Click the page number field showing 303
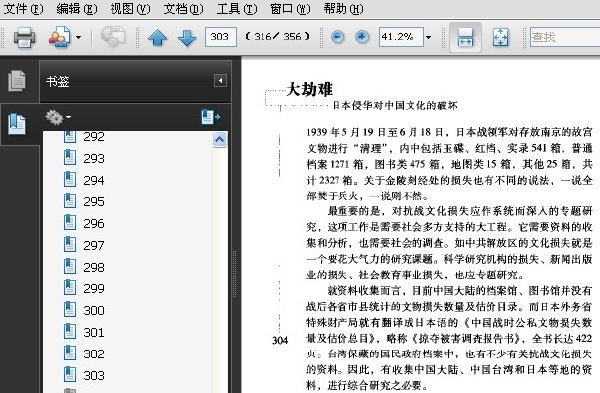The height and width of the screenshot is (393, 600). click(x=221, y=37)
